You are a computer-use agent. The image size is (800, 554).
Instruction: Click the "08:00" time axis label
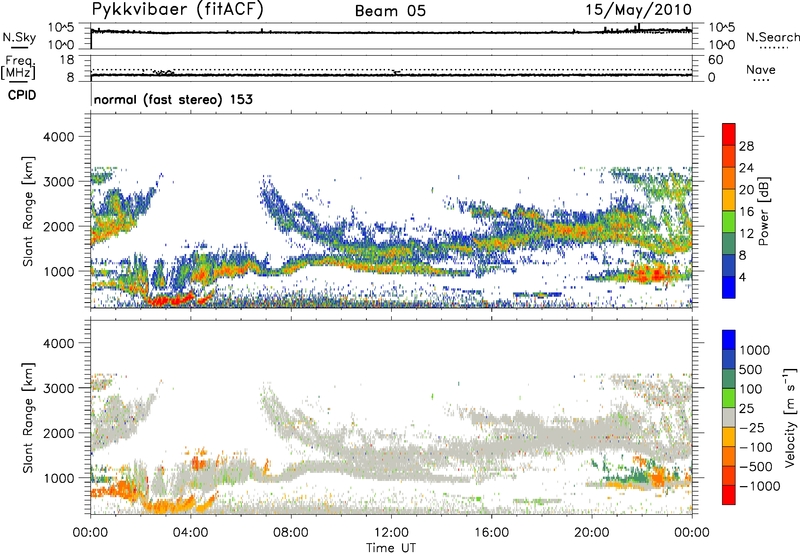[291, 533]
